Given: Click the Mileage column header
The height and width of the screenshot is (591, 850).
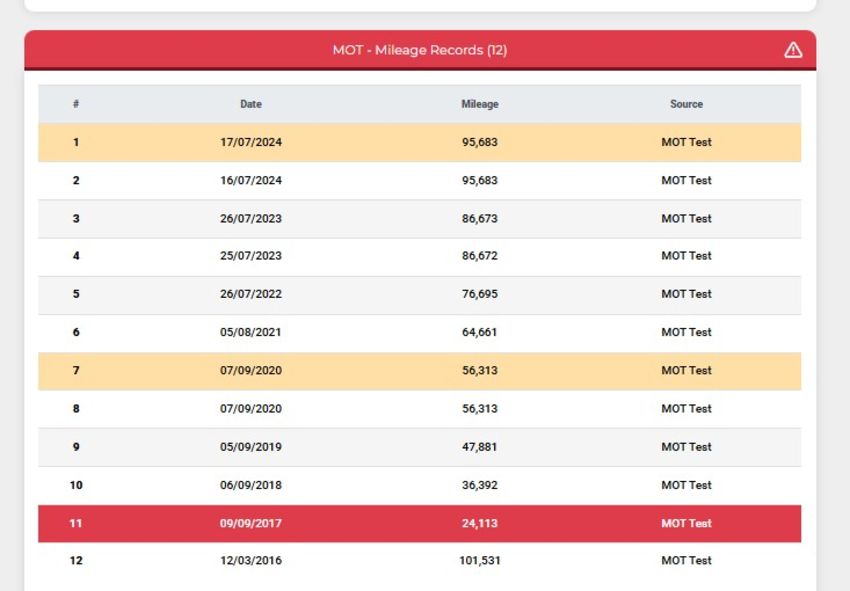Looking at the screenshot, I should tap(480, 104).
